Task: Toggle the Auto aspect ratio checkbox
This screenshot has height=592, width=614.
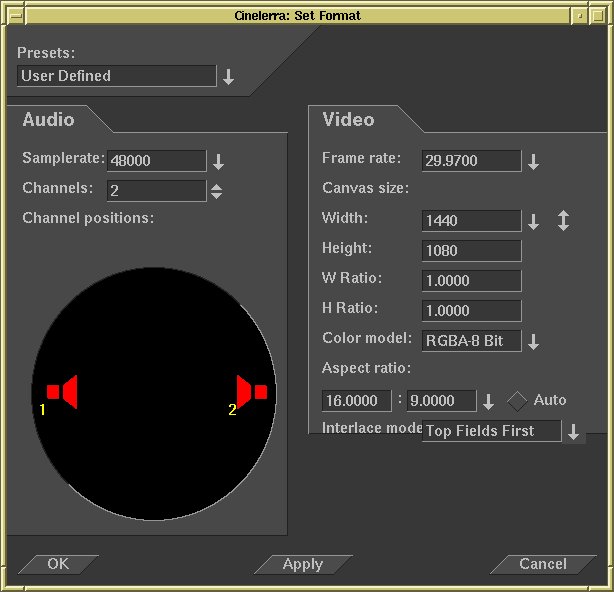Action: [x=517, y=401]
